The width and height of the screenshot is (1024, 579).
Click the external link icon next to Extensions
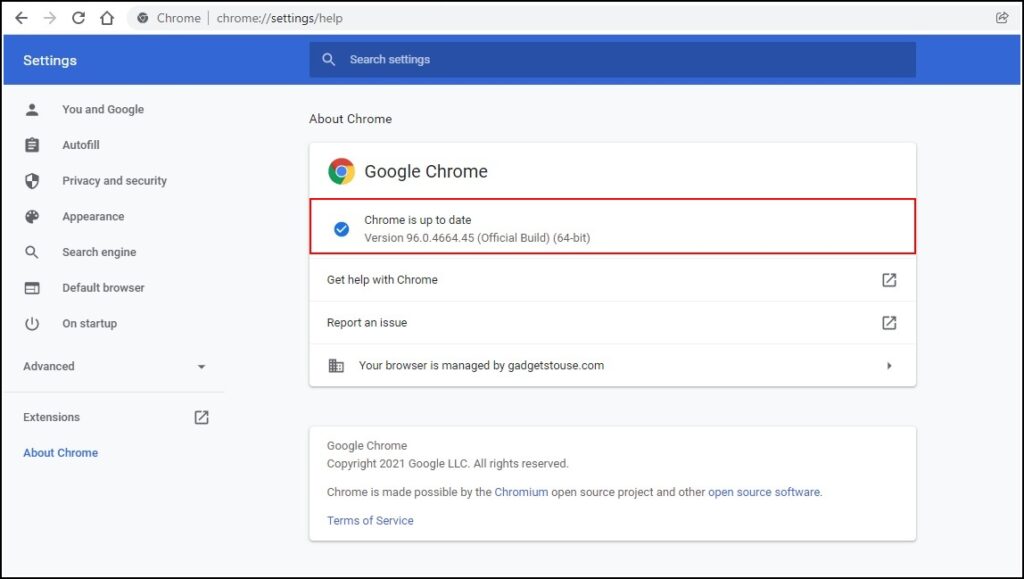(x=201, y=417)
